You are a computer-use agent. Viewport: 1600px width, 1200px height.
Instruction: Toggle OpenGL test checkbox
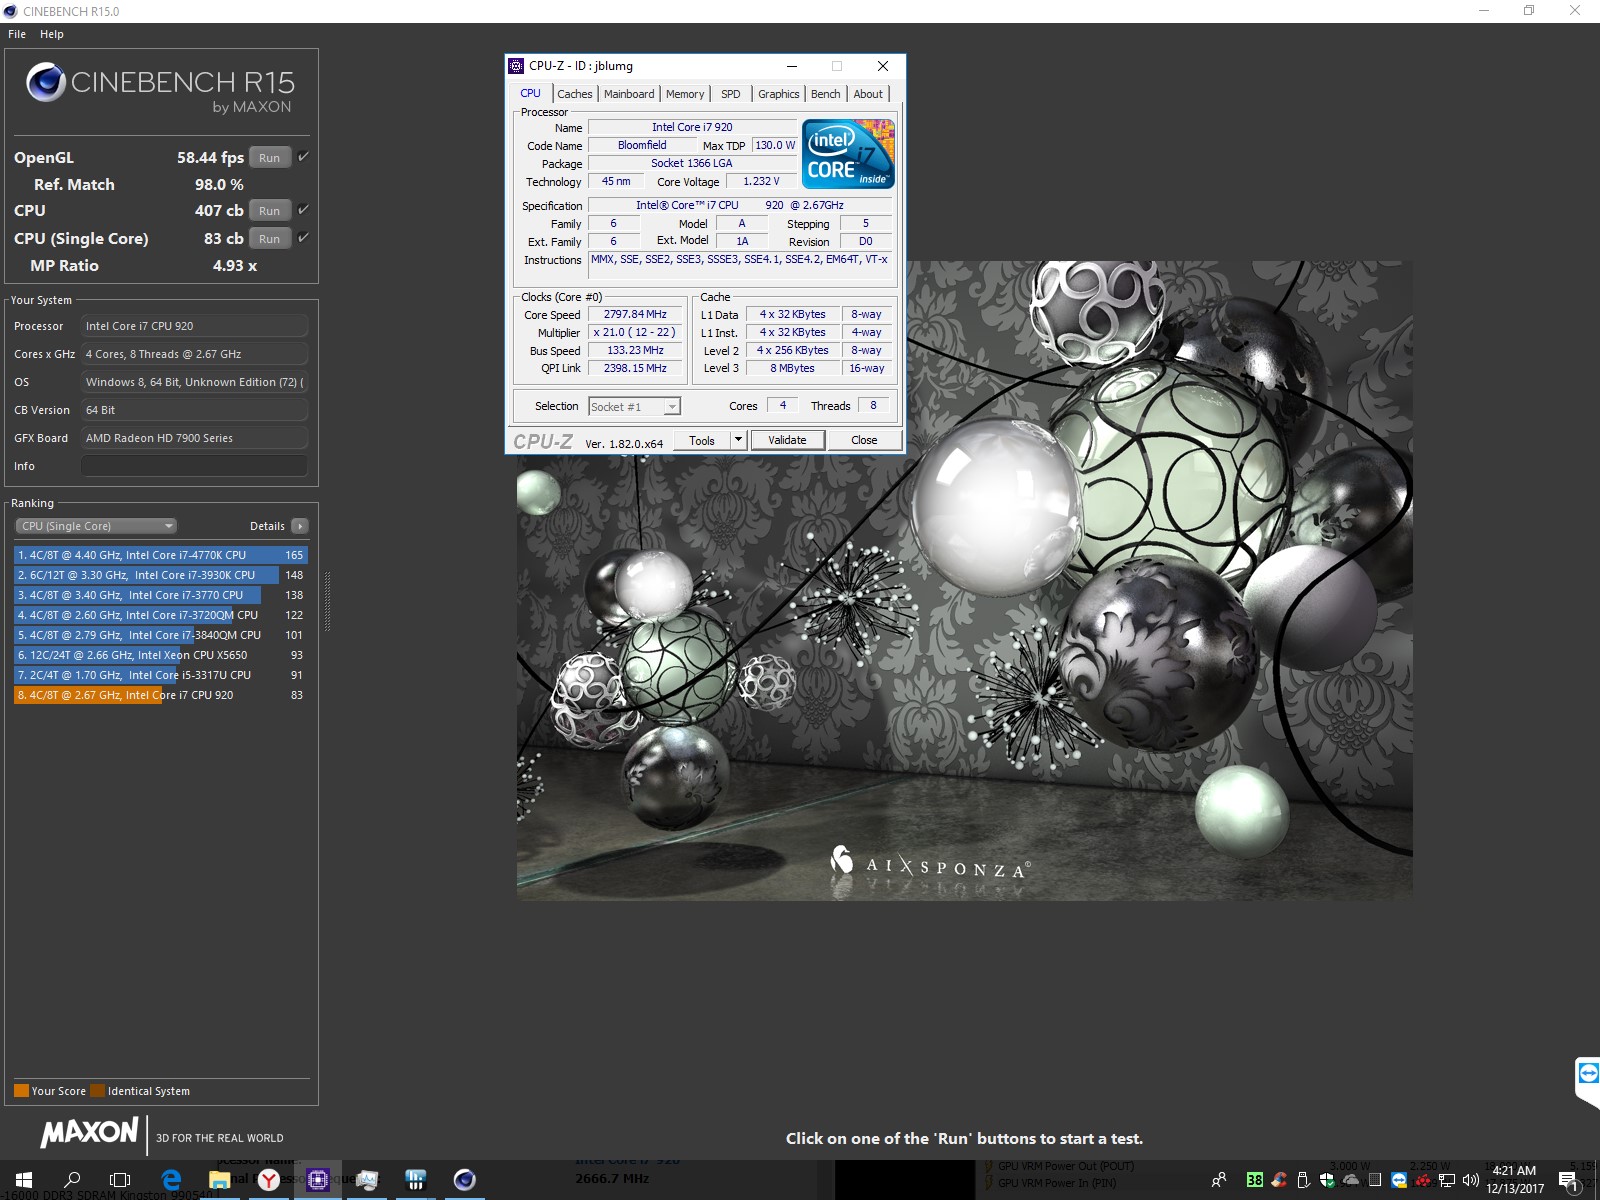coord(303,157)
